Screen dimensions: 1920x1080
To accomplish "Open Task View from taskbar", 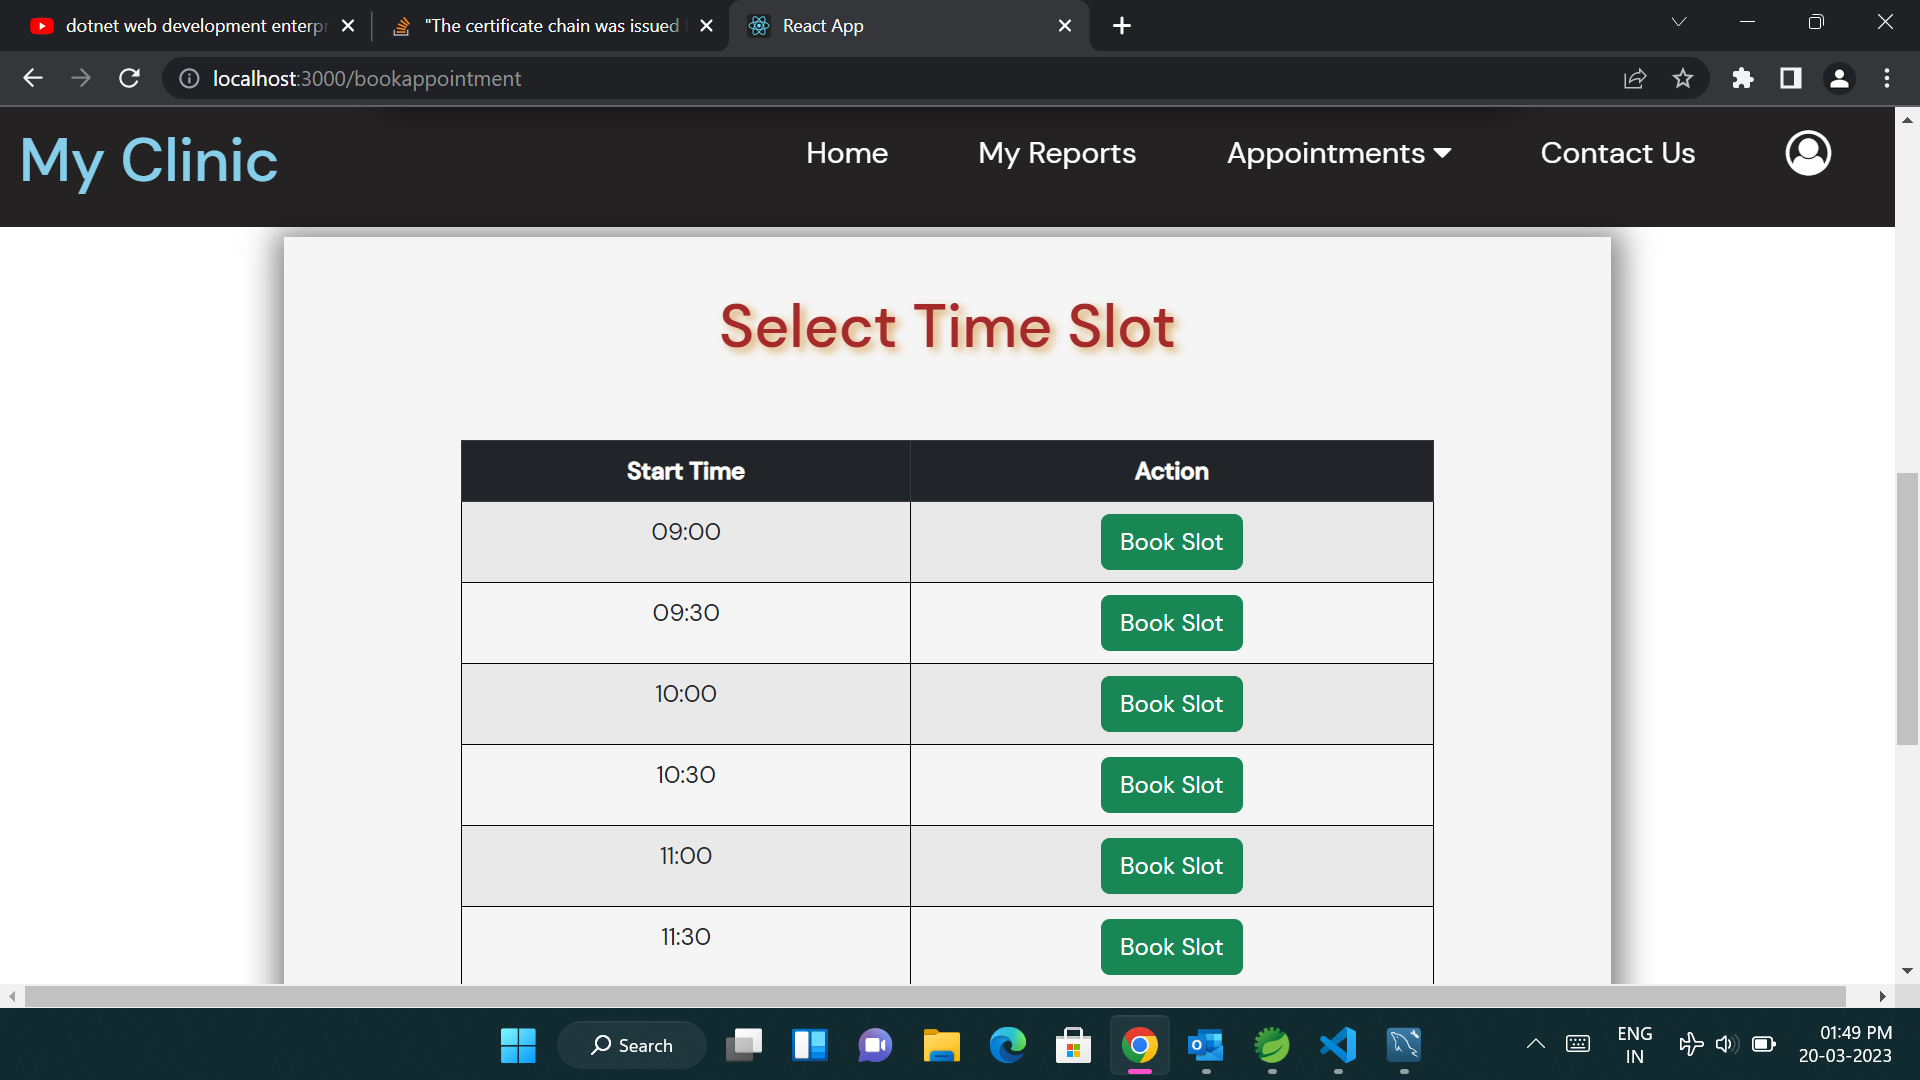I will point(743,1045).
